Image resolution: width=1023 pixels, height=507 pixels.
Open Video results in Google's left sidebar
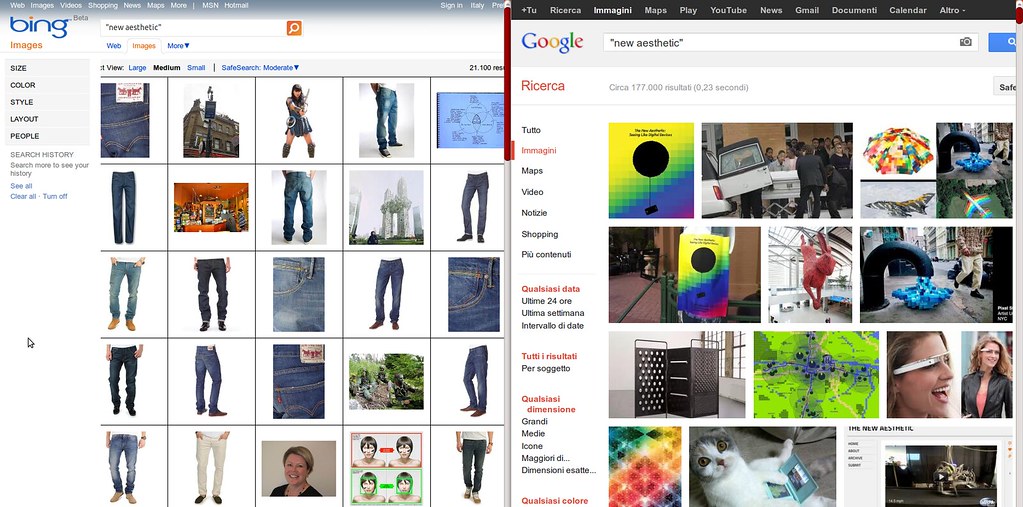532,192
